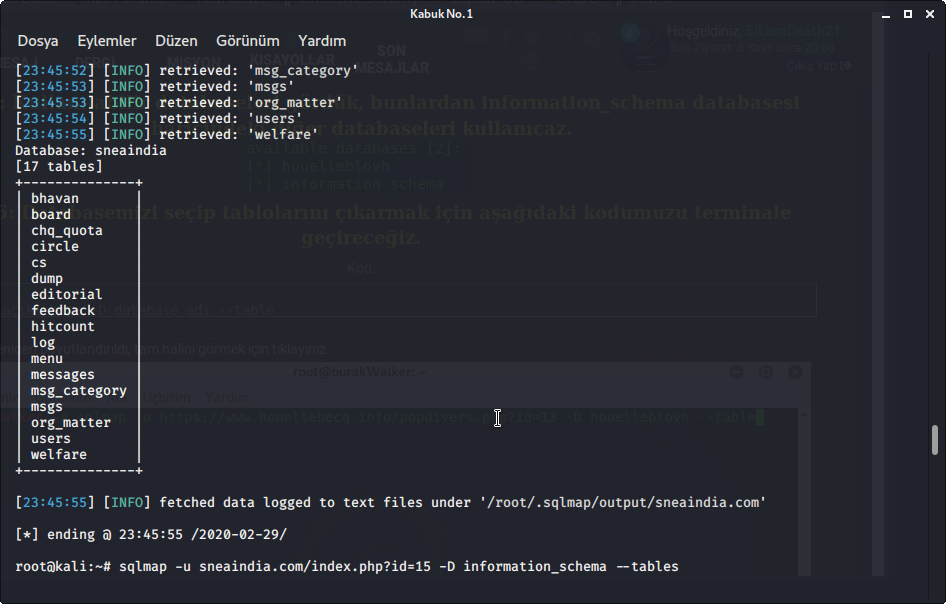
Task: Open the Eylemler menu
Action: [107, 41]
